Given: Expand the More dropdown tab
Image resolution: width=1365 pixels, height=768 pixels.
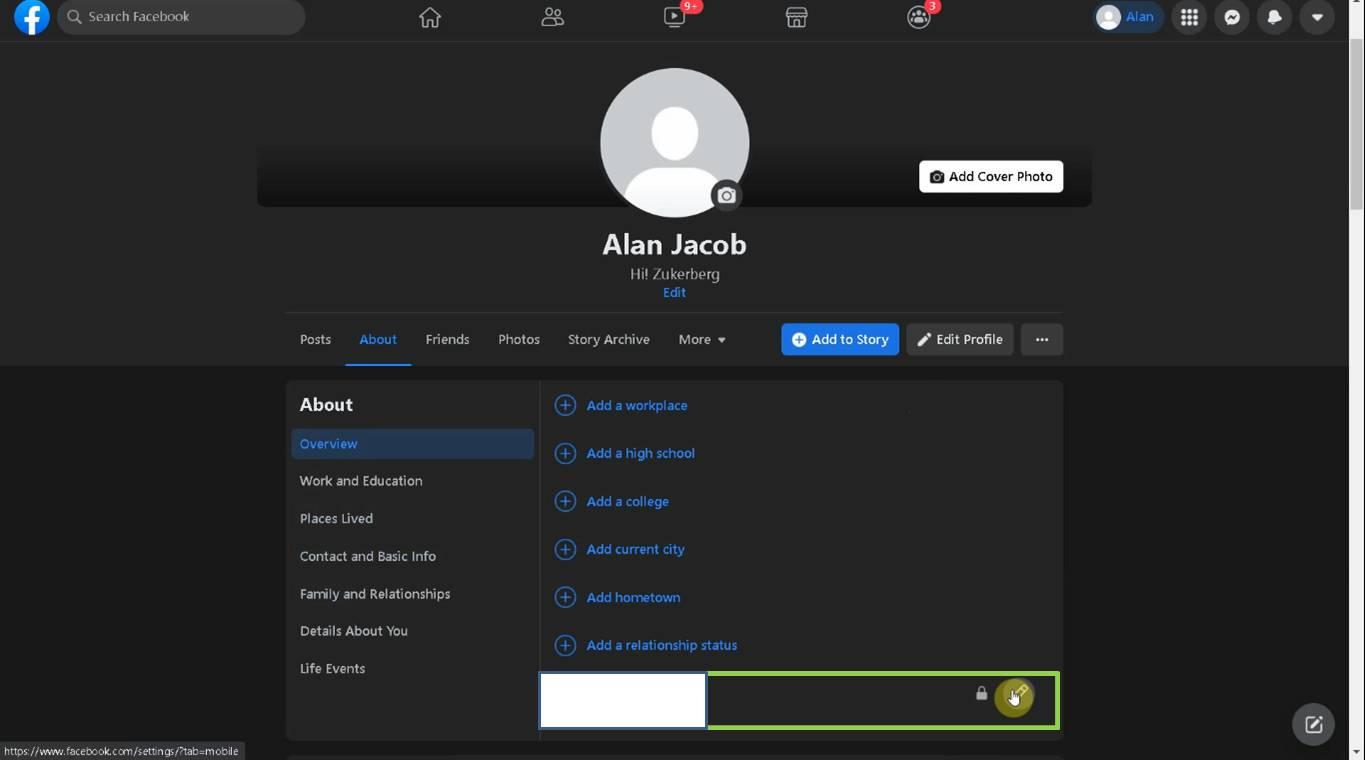Looking at the screenshot, I should coord(702,339).
